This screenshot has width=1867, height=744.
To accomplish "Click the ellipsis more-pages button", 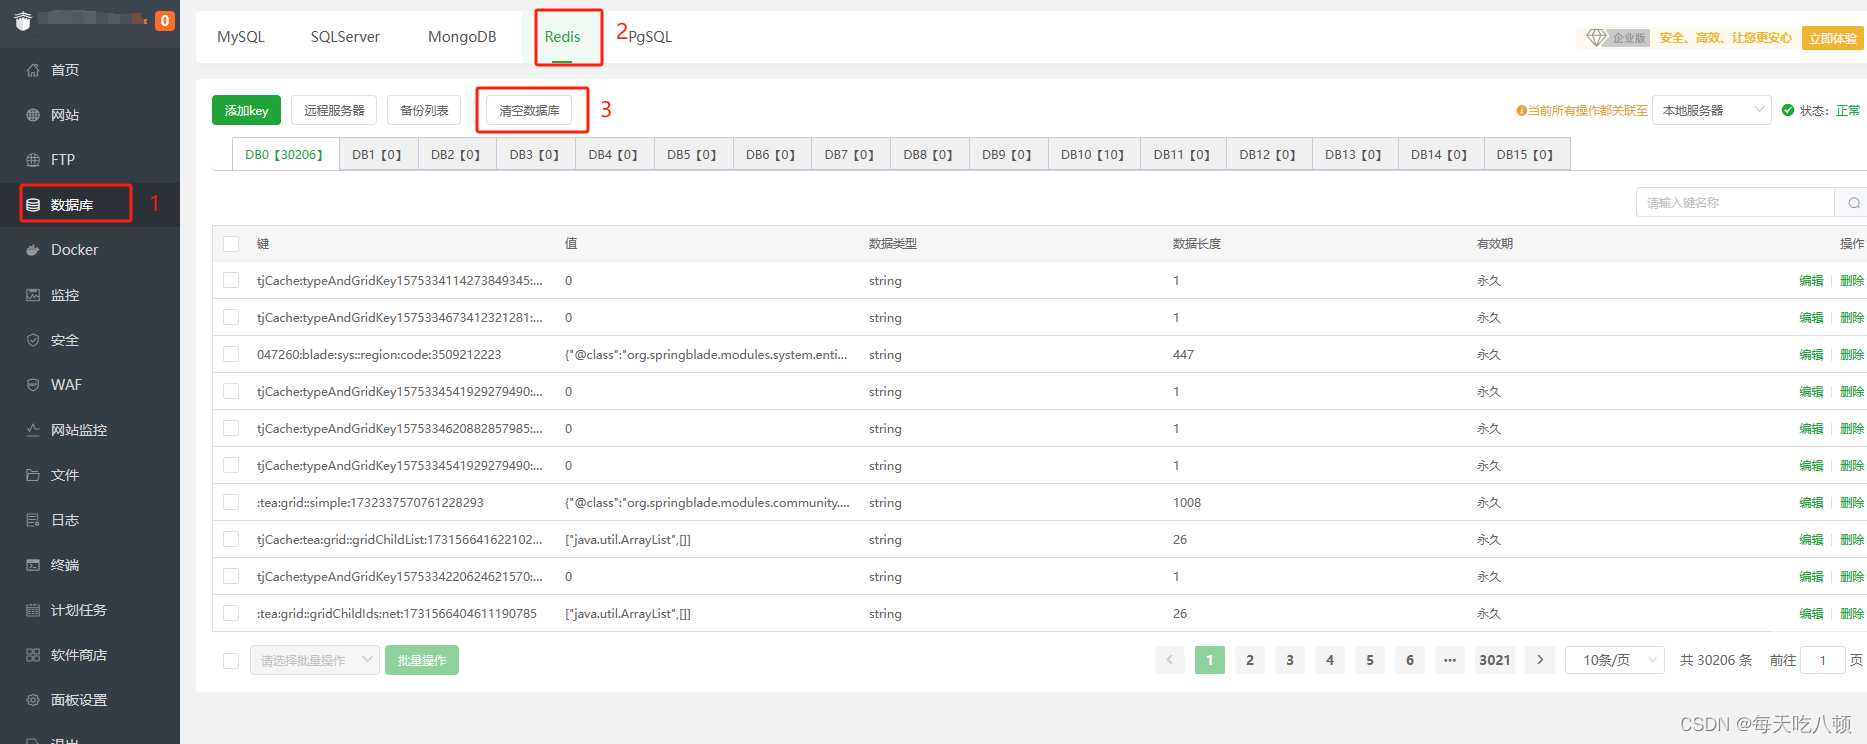I will pos(1450,660).
